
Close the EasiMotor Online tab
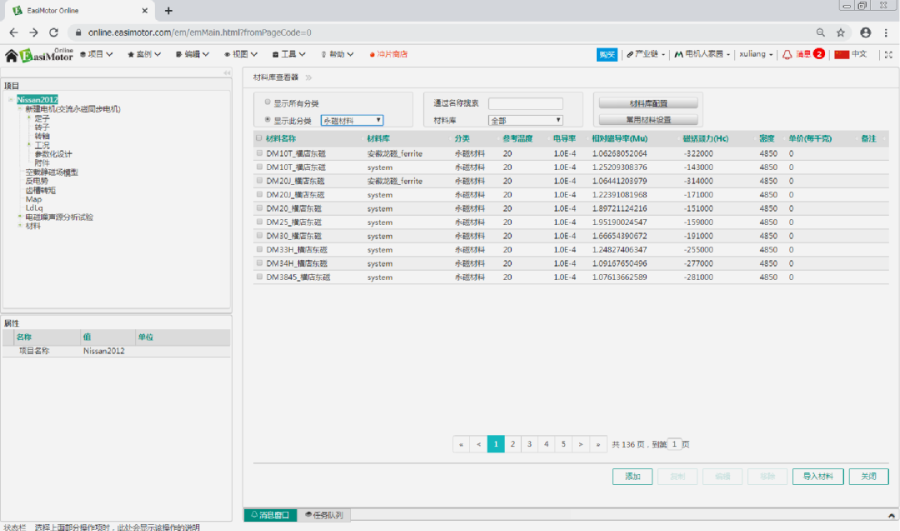point(145,10)
